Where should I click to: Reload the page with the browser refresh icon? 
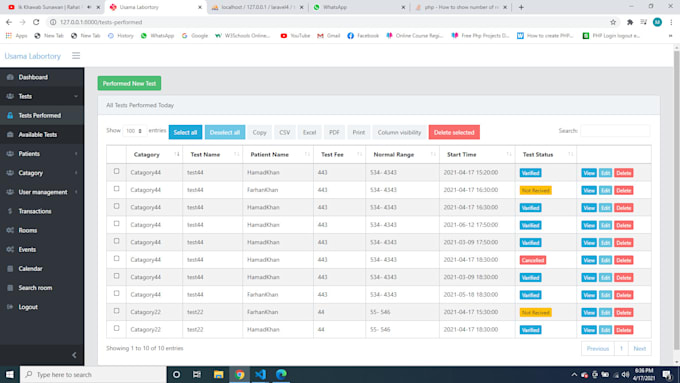pyautogui.click(x=36, y=22)
